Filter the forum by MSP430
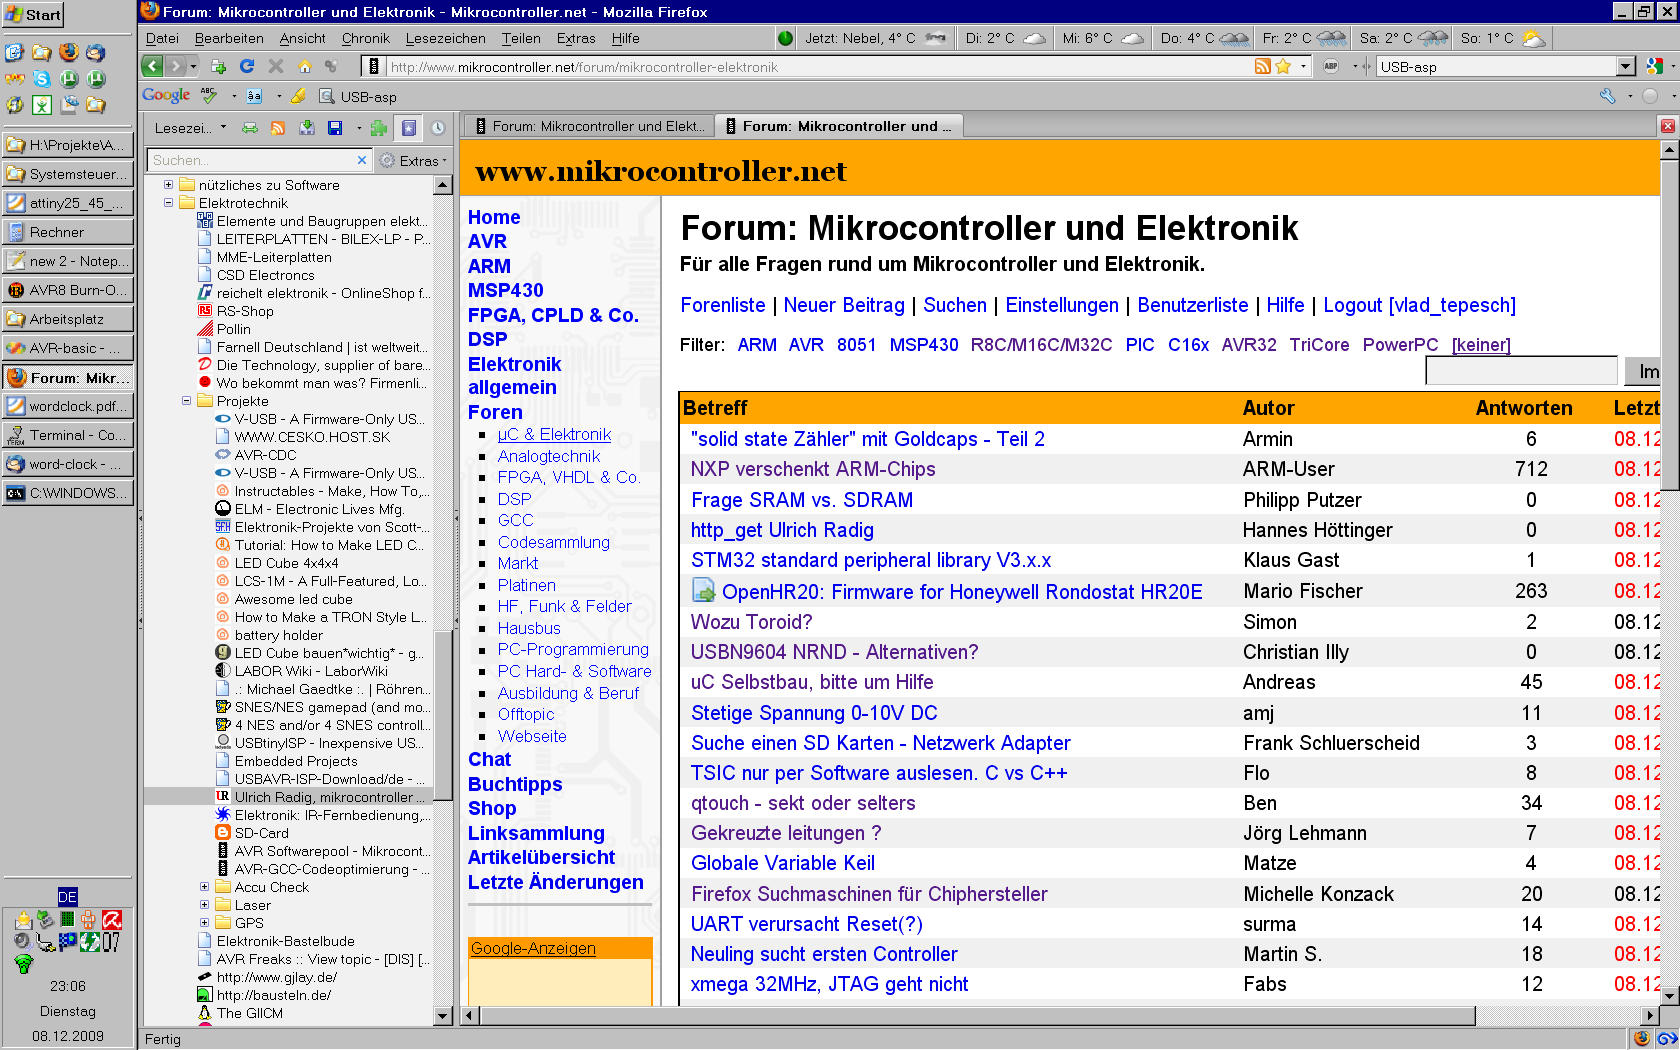 point(924,345)
